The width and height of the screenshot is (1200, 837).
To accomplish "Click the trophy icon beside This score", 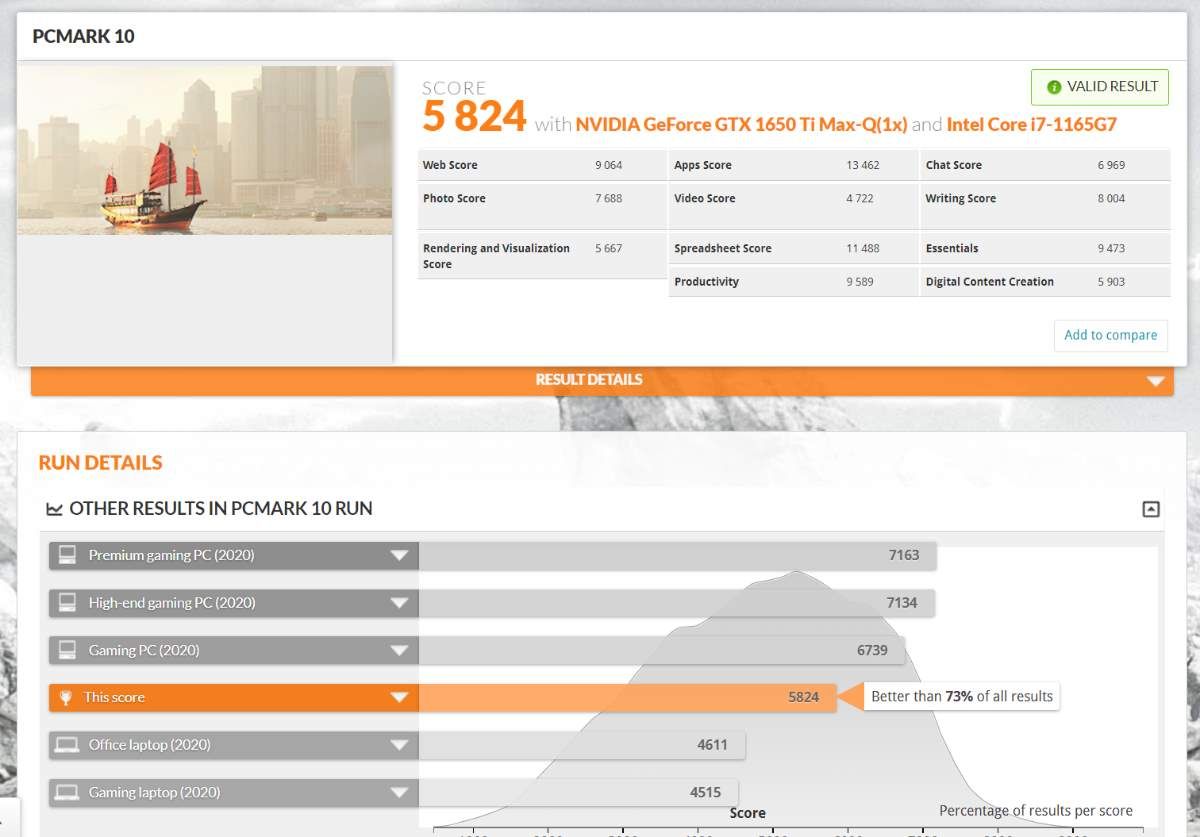I will click(x=67, y=697).
